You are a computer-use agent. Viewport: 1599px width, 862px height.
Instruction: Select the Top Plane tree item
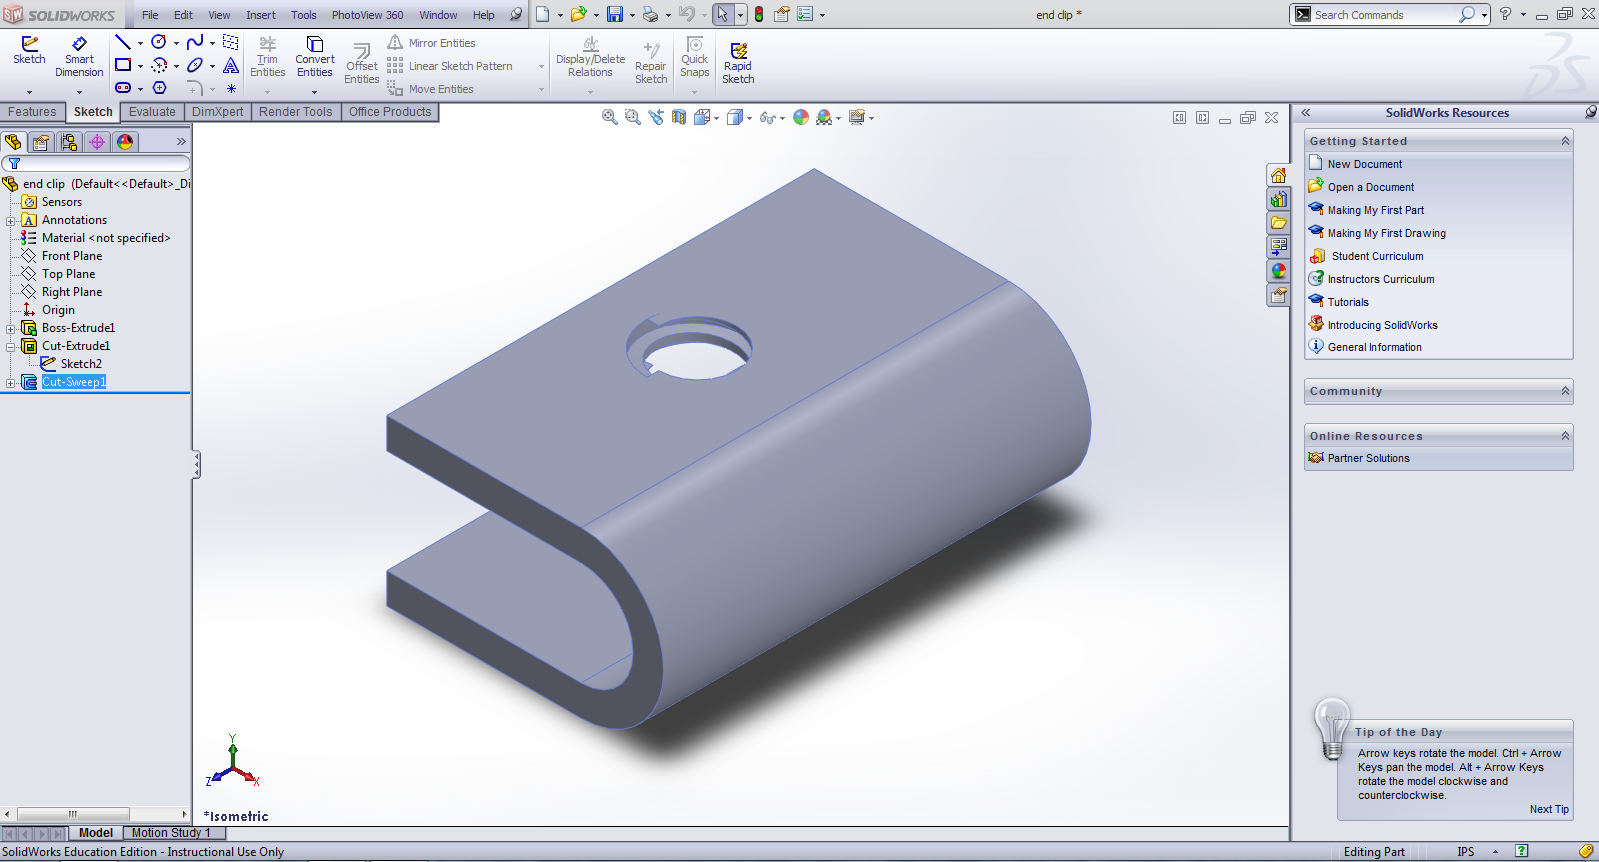68,274
